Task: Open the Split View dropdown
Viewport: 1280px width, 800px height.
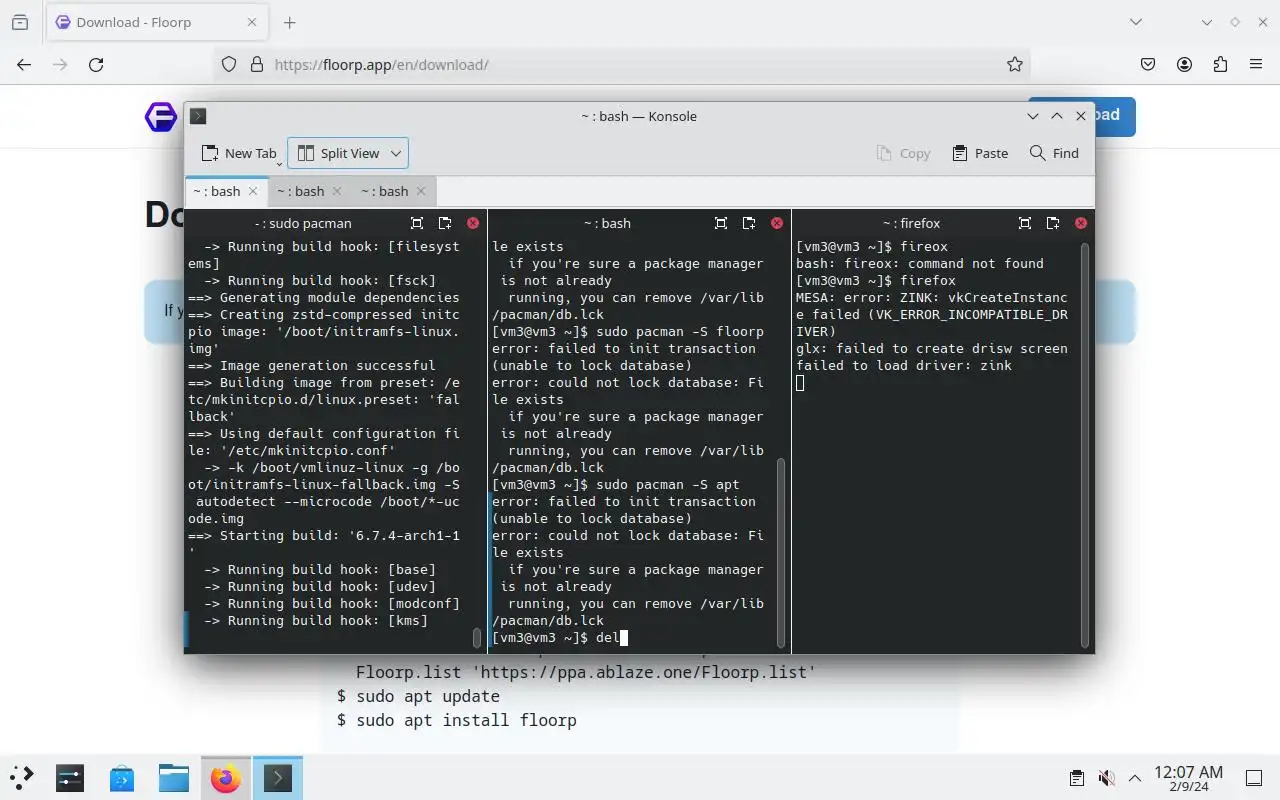Action: click(396, 153)
